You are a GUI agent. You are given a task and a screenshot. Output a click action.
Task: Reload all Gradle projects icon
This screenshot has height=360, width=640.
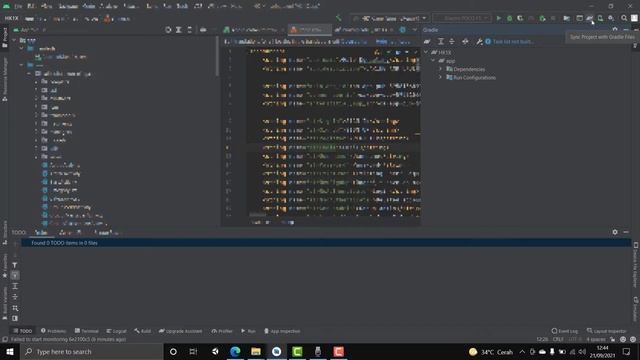(x=427, y=41)
